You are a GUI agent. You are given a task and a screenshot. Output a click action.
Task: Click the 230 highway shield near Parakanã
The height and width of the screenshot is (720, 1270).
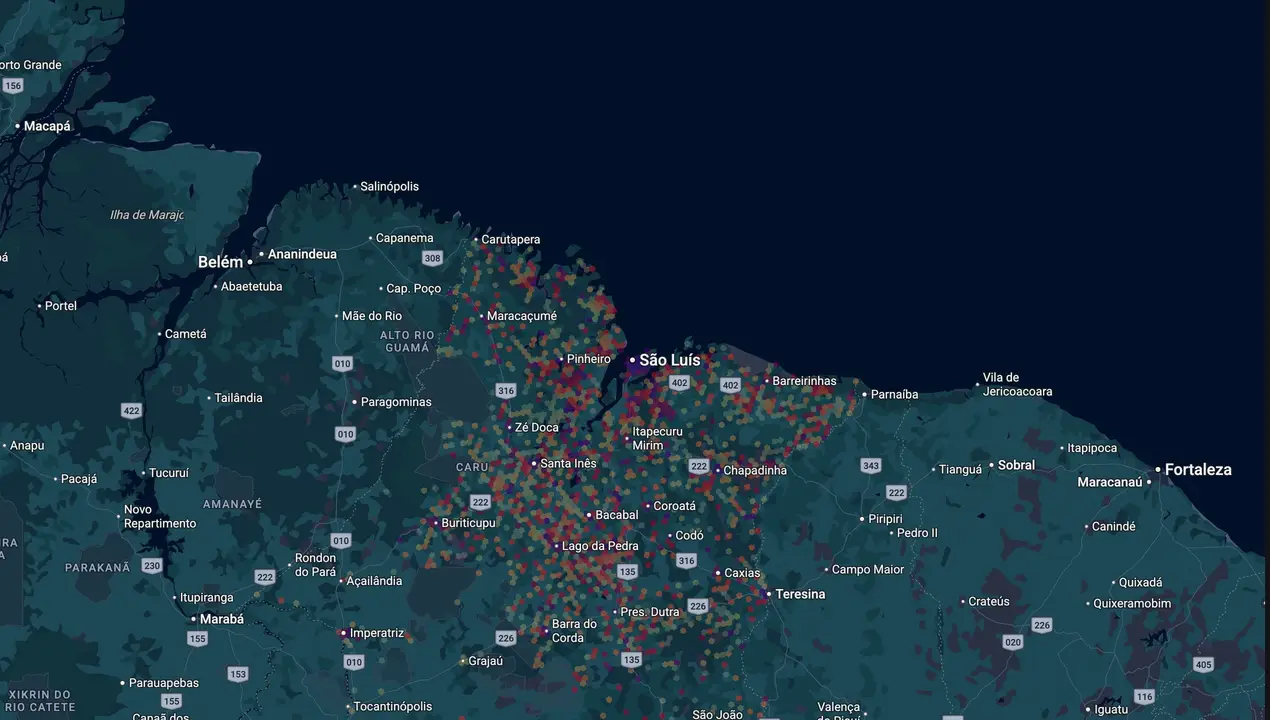(151, 566)
